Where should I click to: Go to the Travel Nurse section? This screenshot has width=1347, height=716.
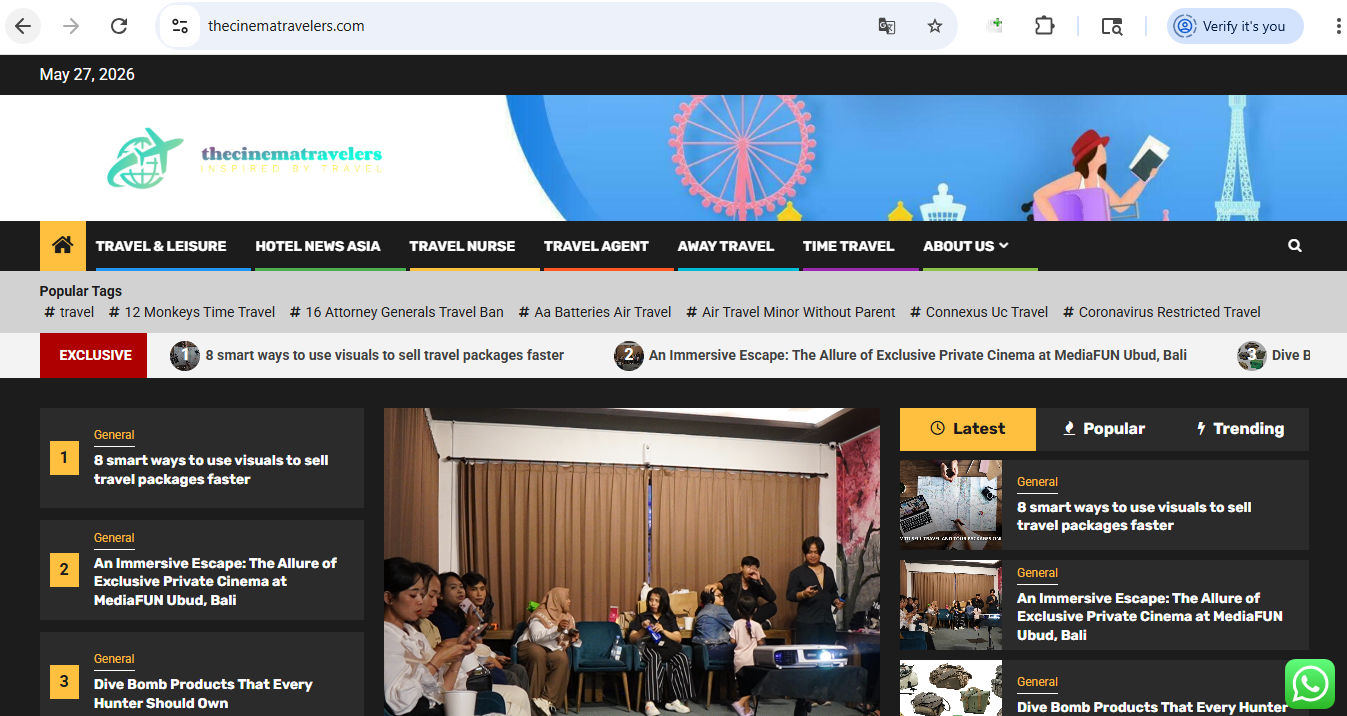click(x=462, y=246)
